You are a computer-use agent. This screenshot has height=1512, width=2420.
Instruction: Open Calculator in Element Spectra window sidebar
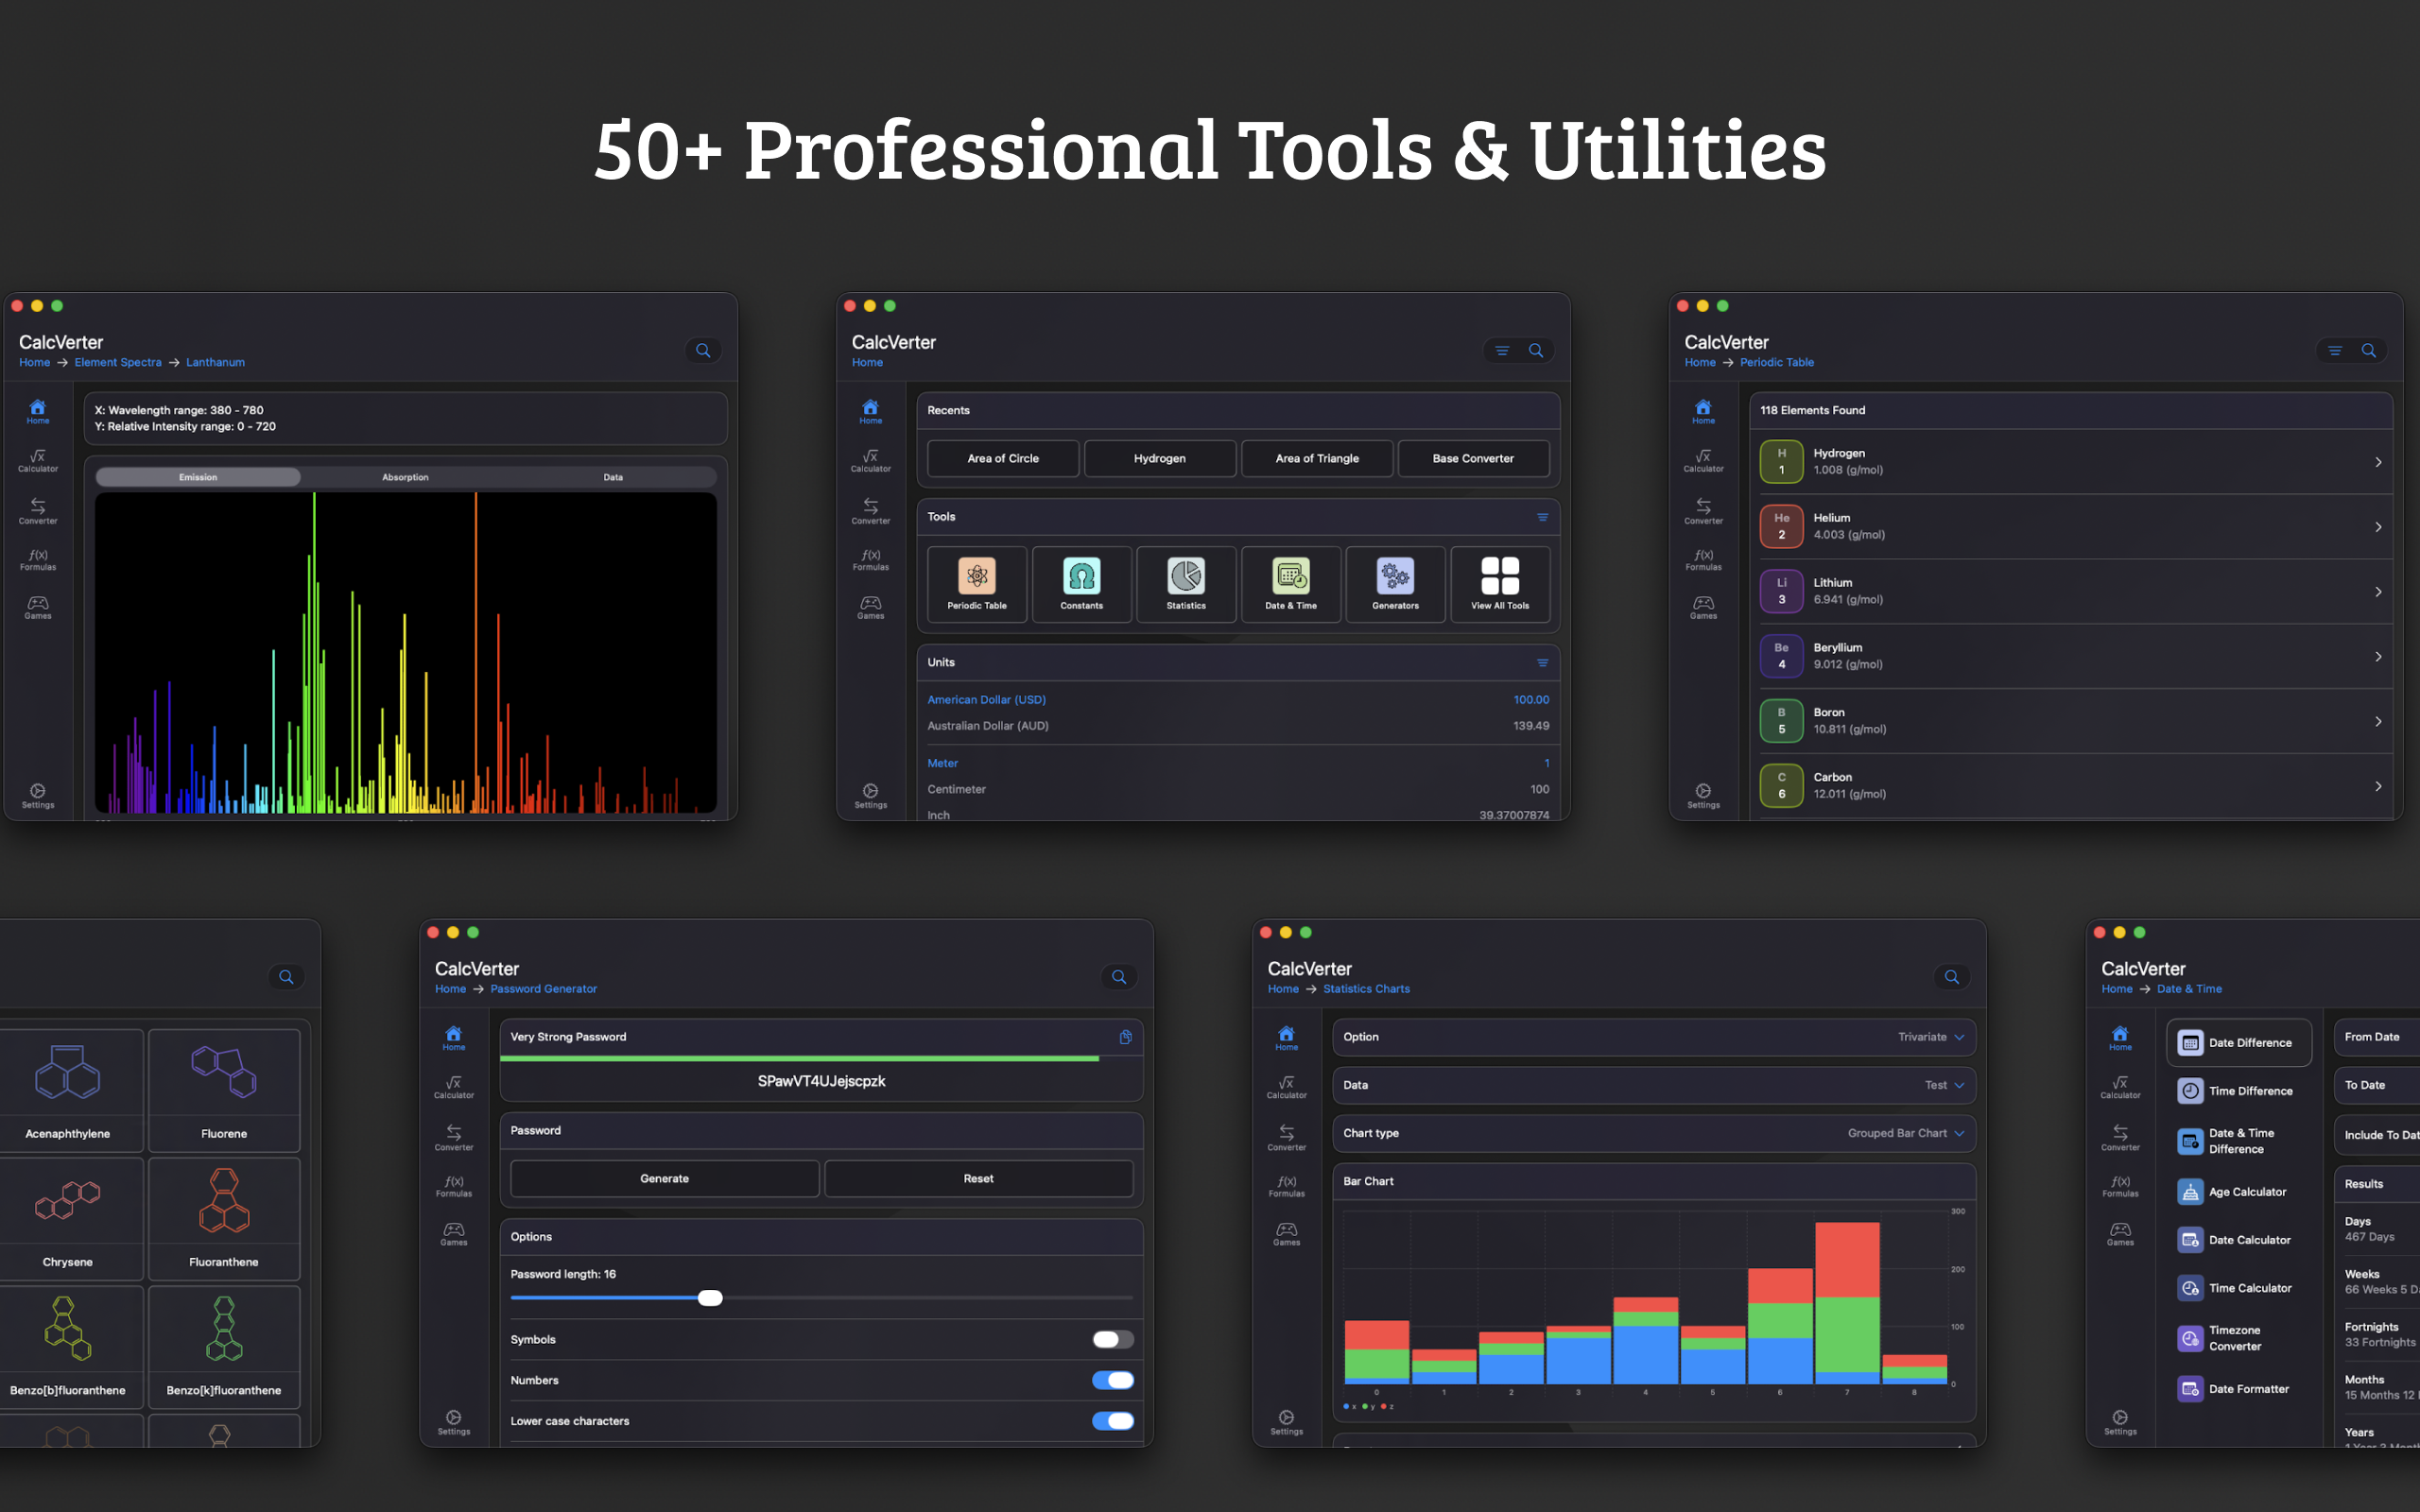[38, 460]
